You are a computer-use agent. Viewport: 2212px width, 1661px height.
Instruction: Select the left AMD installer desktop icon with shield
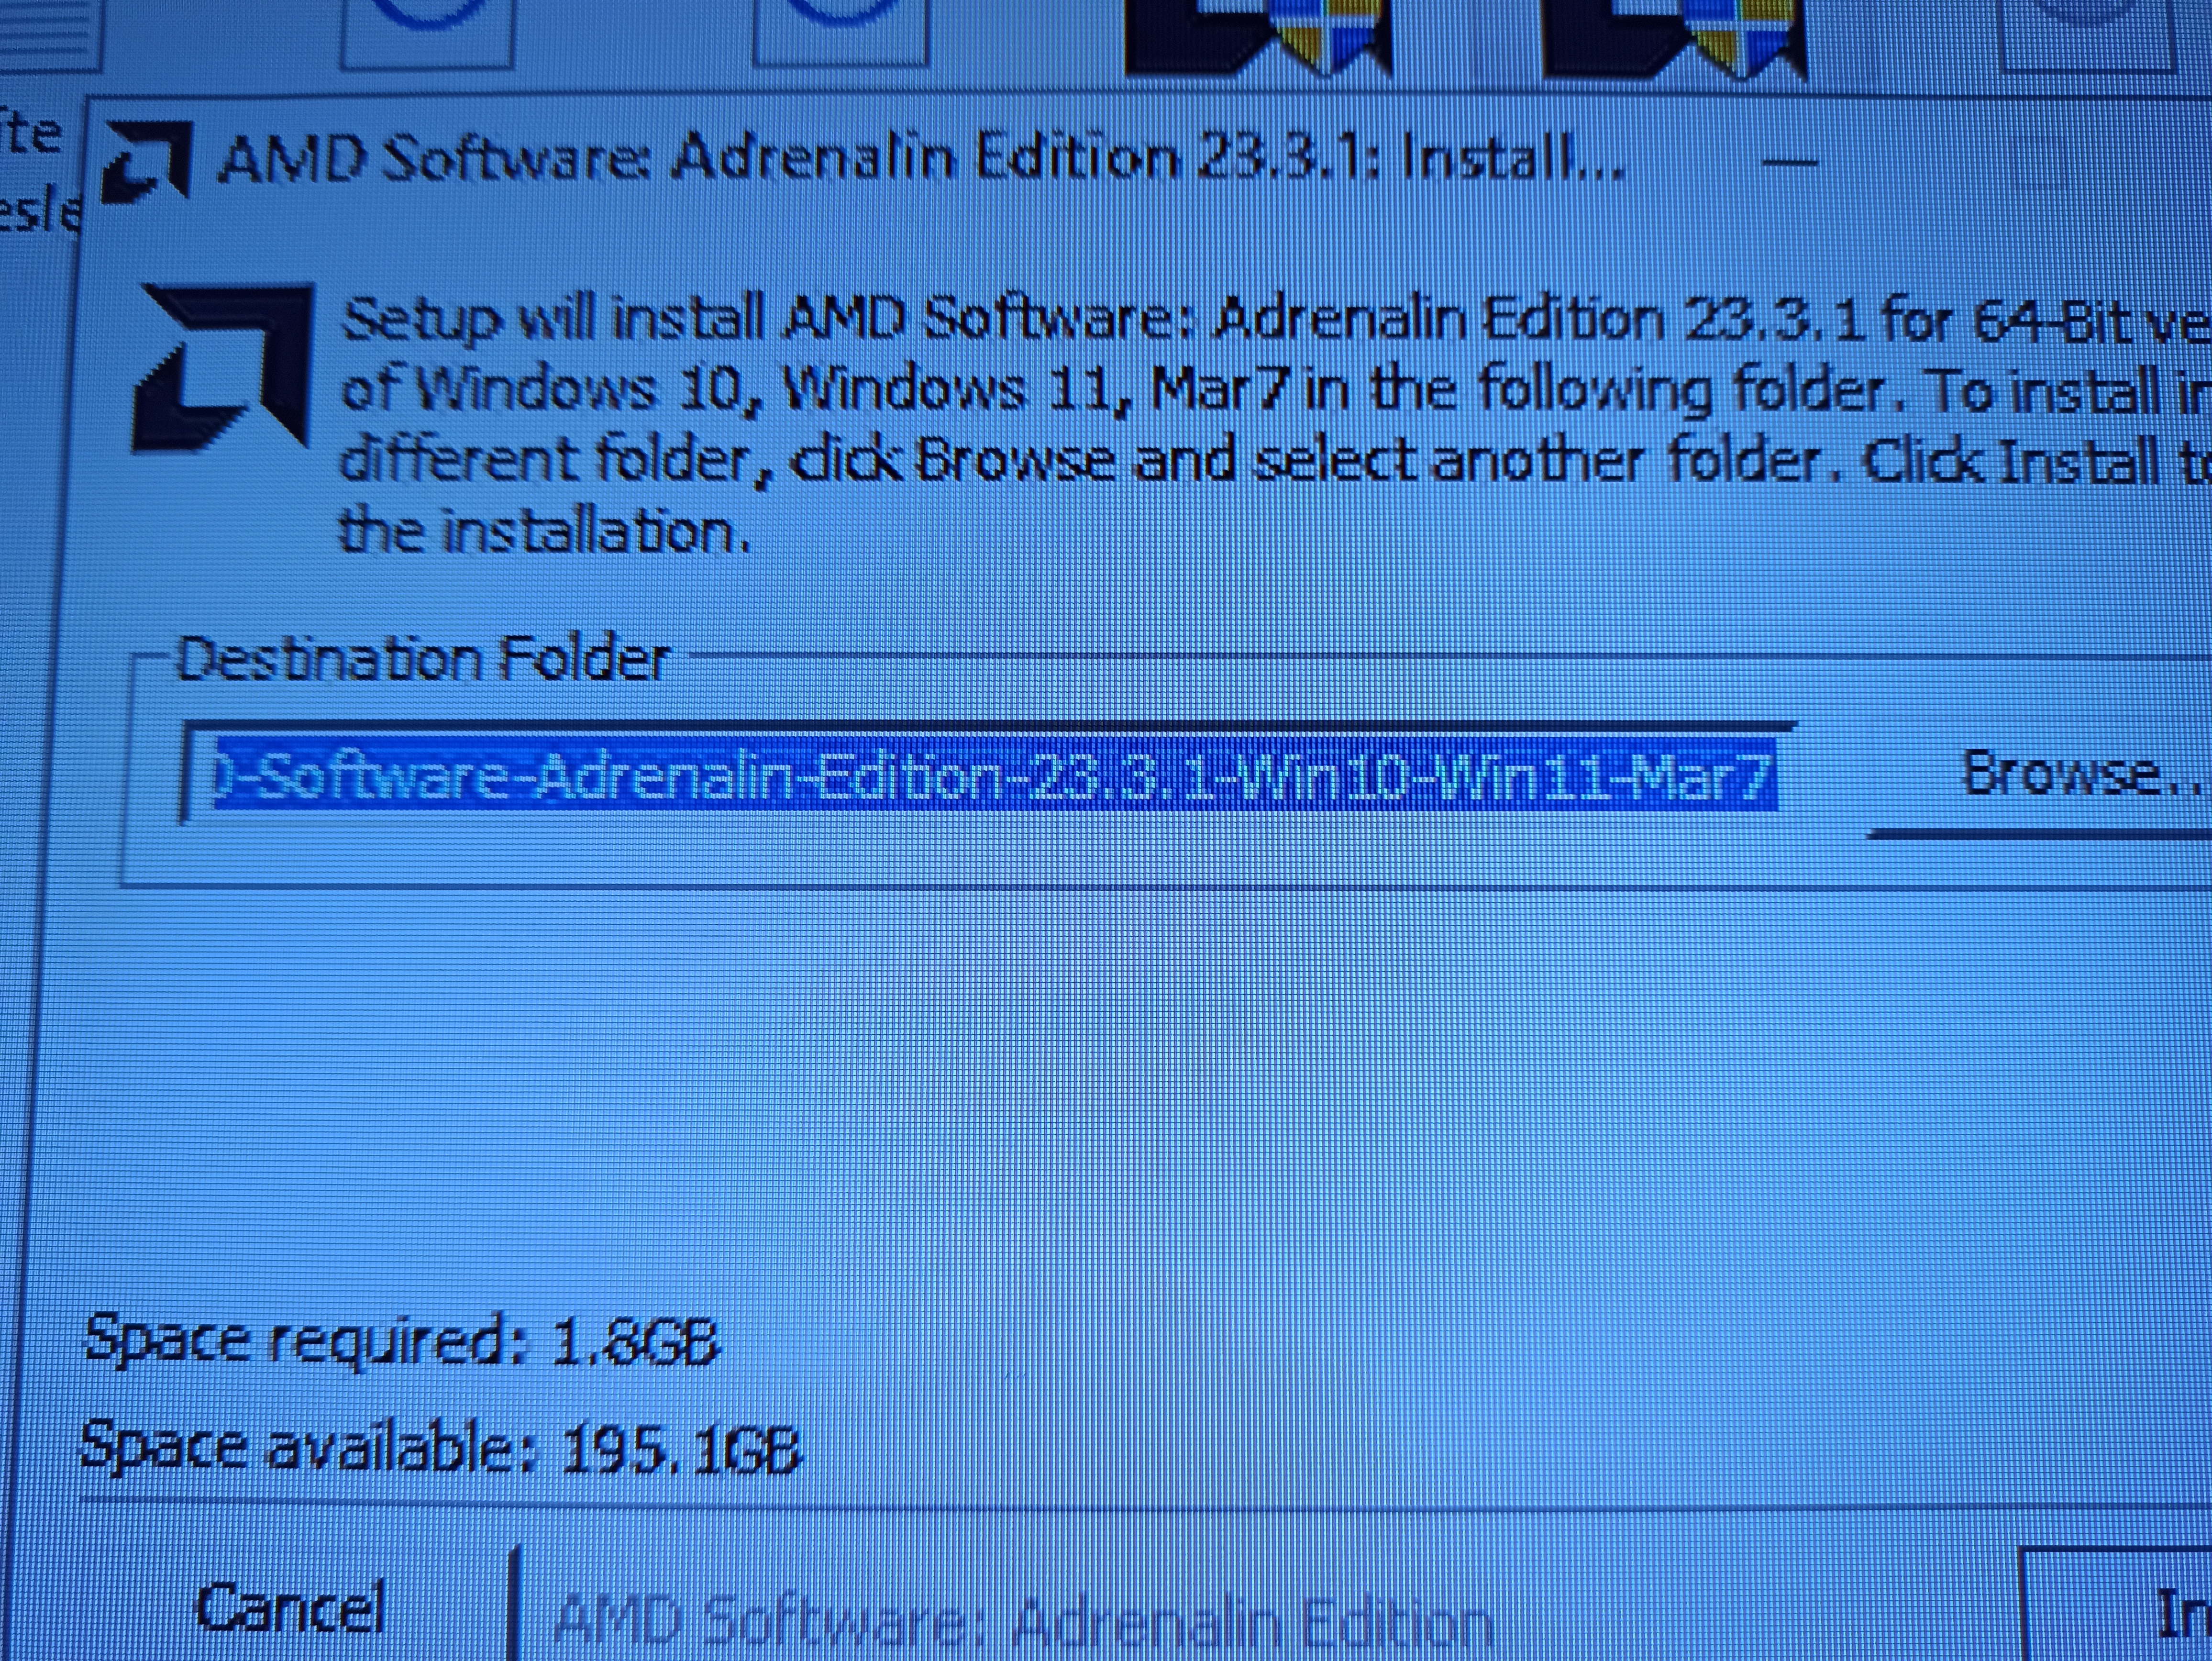(1258, 37)
